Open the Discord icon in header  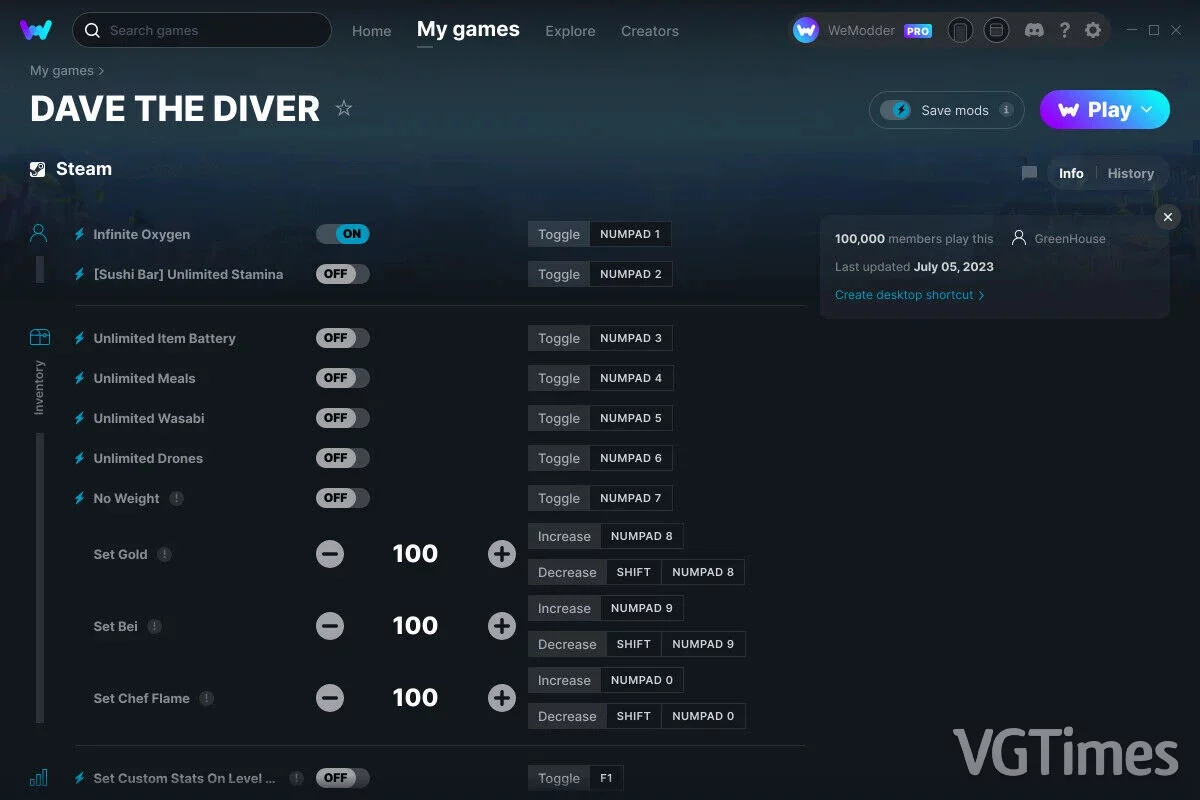(1035, 30)
